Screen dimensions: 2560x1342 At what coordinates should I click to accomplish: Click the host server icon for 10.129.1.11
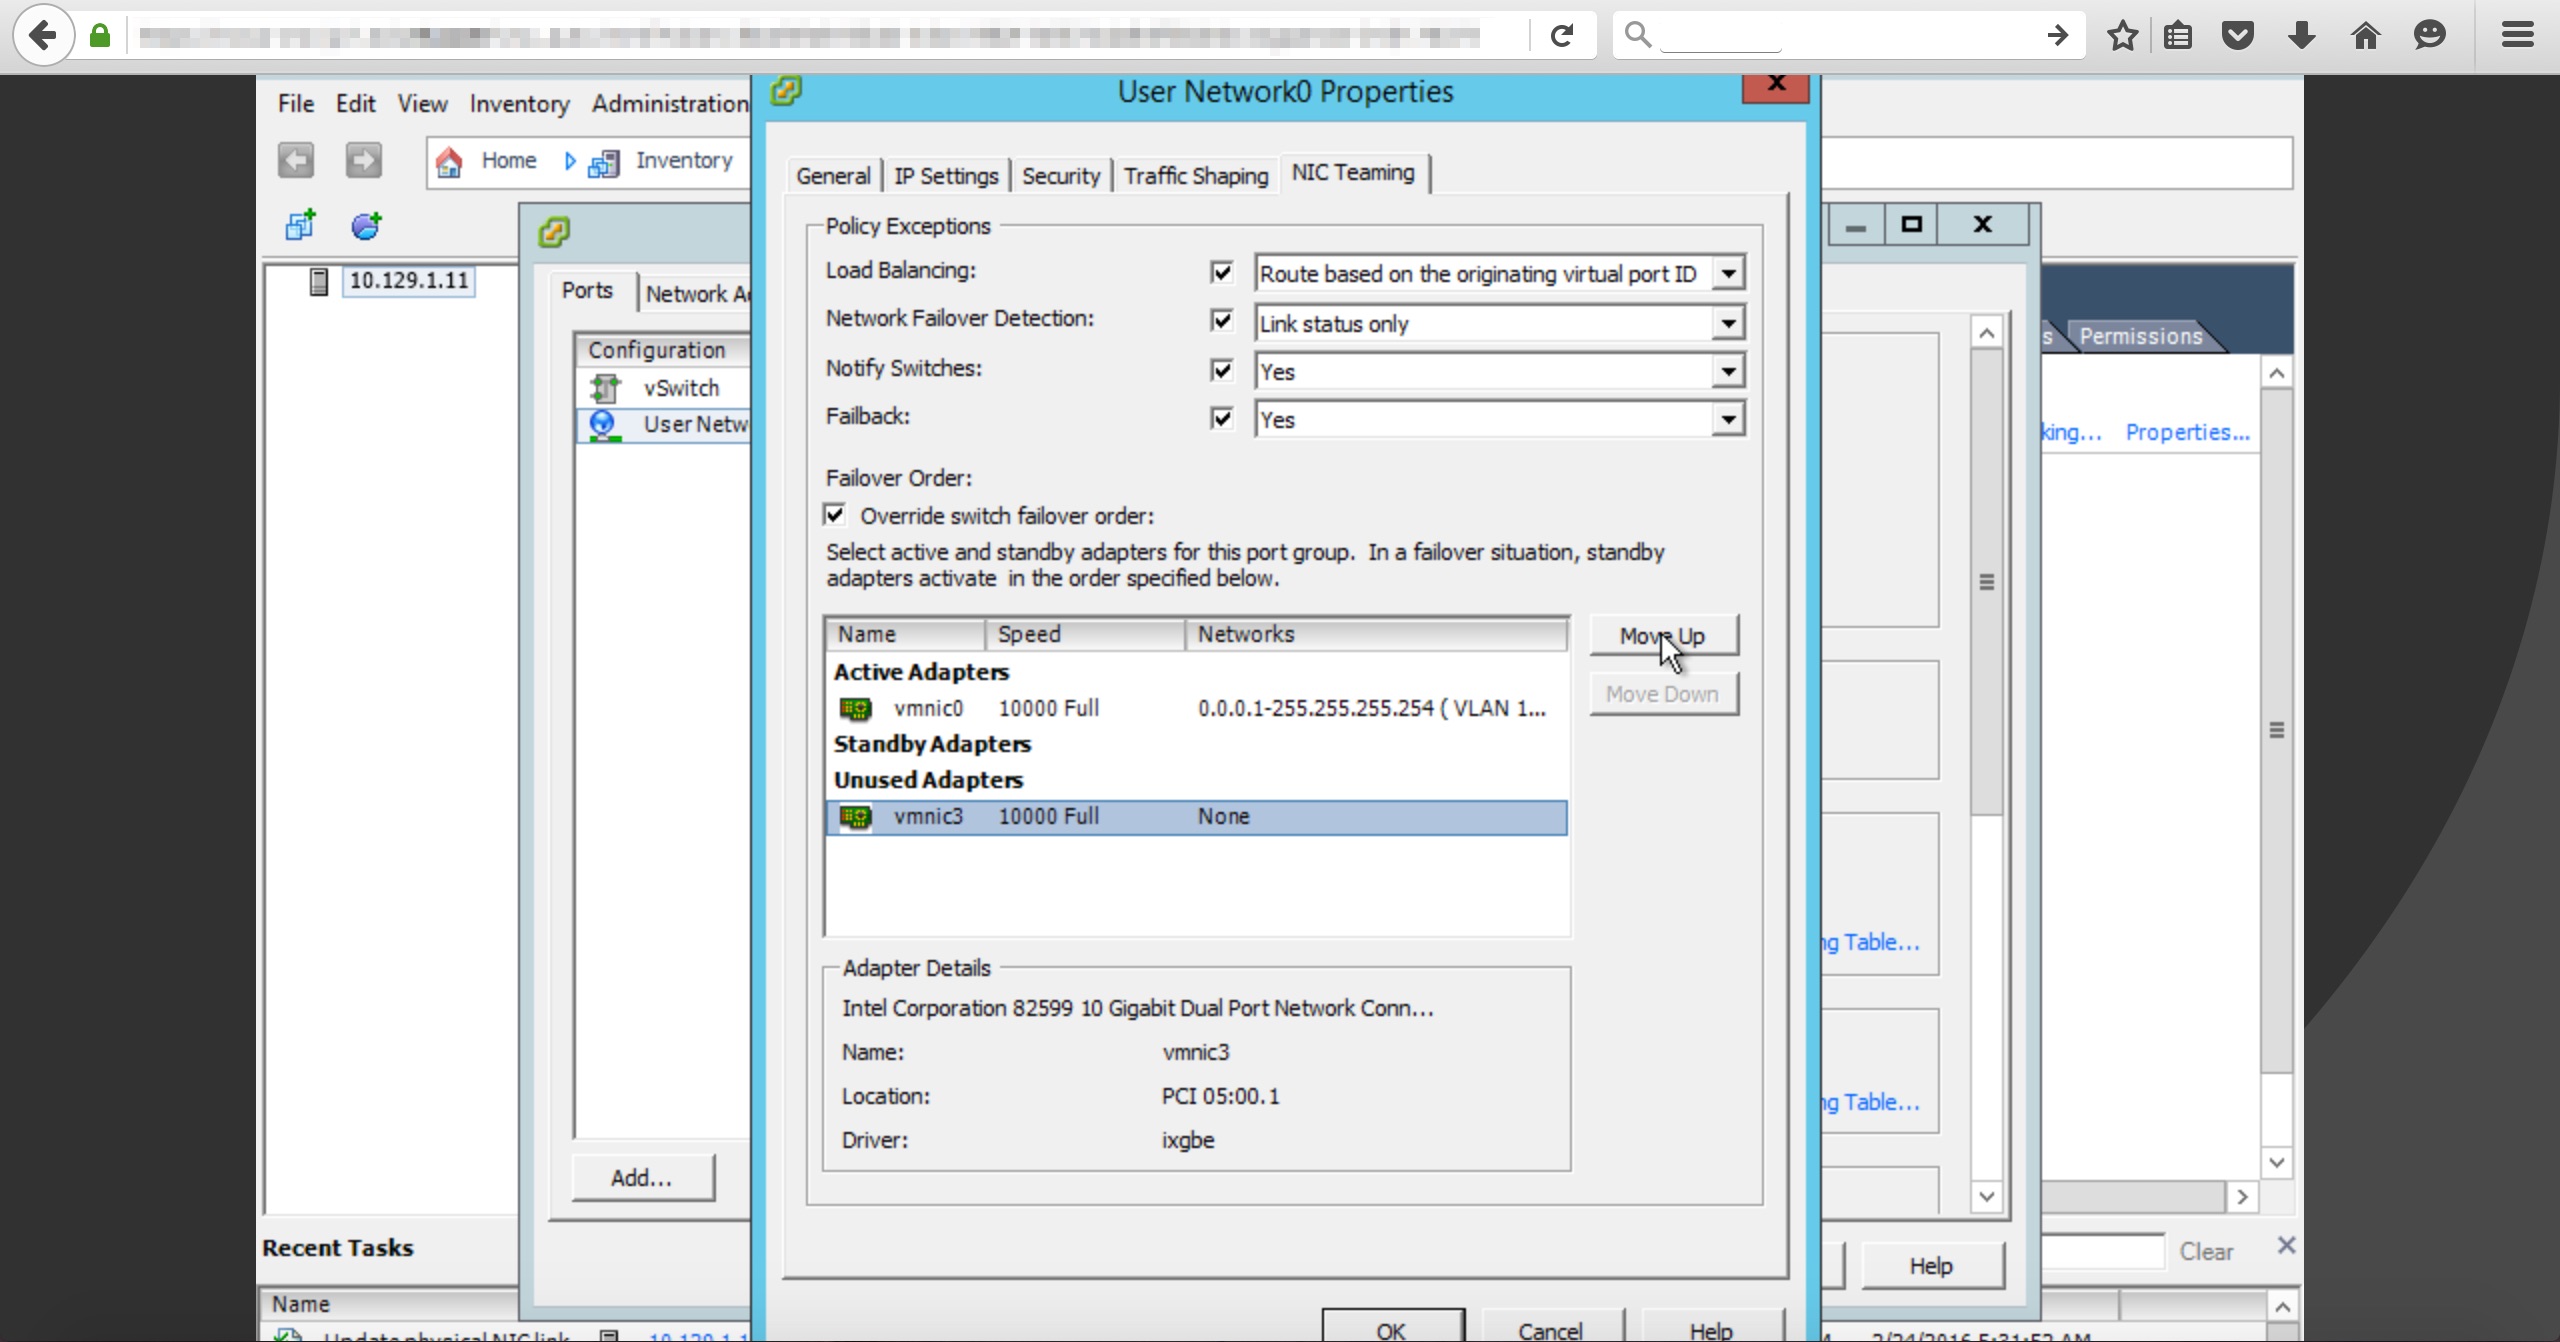[x=319, y=282]
